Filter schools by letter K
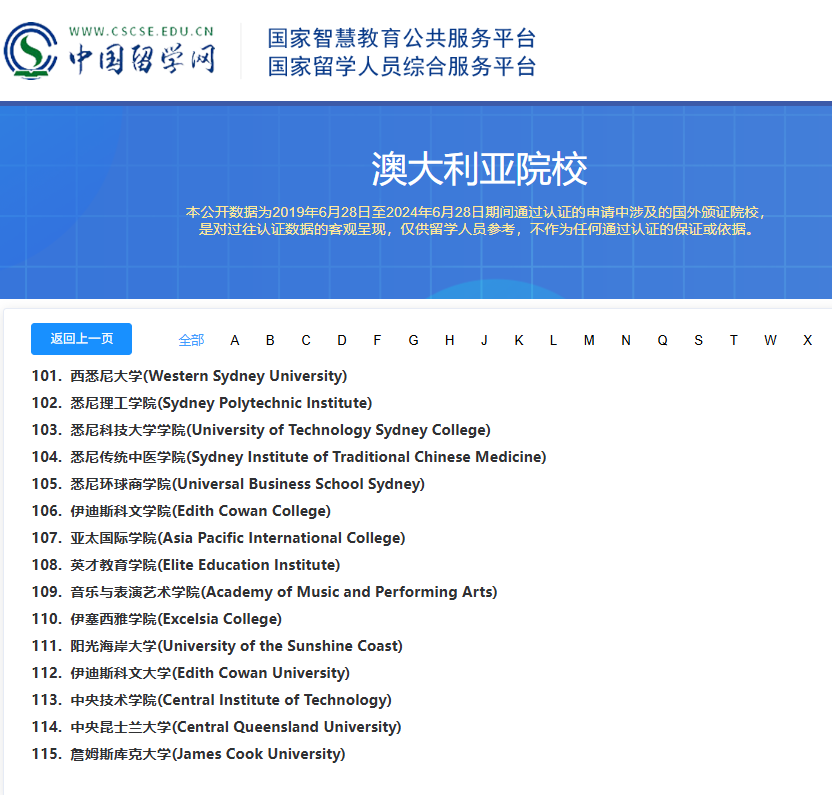 (x=519, y=340)
